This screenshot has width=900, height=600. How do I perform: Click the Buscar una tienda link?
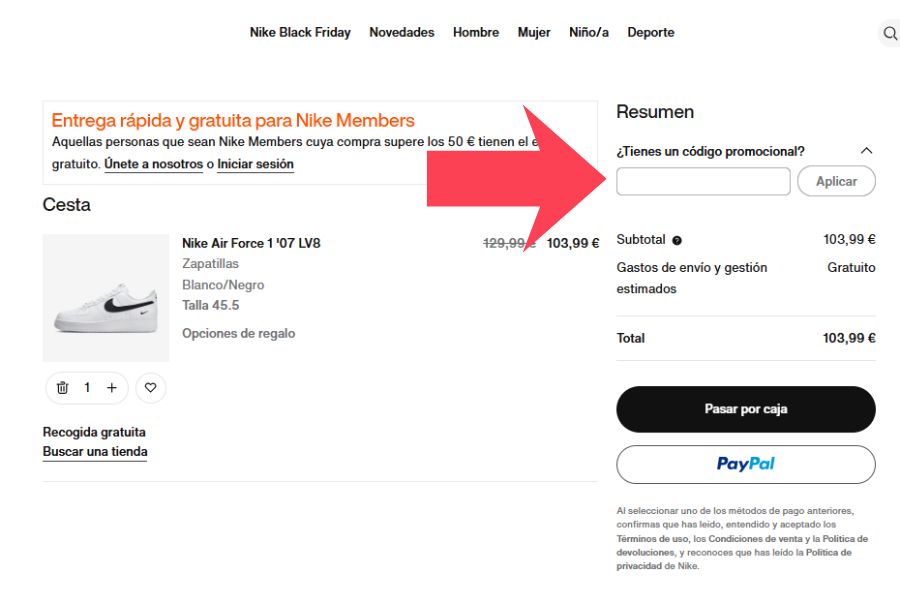(95, 452)
